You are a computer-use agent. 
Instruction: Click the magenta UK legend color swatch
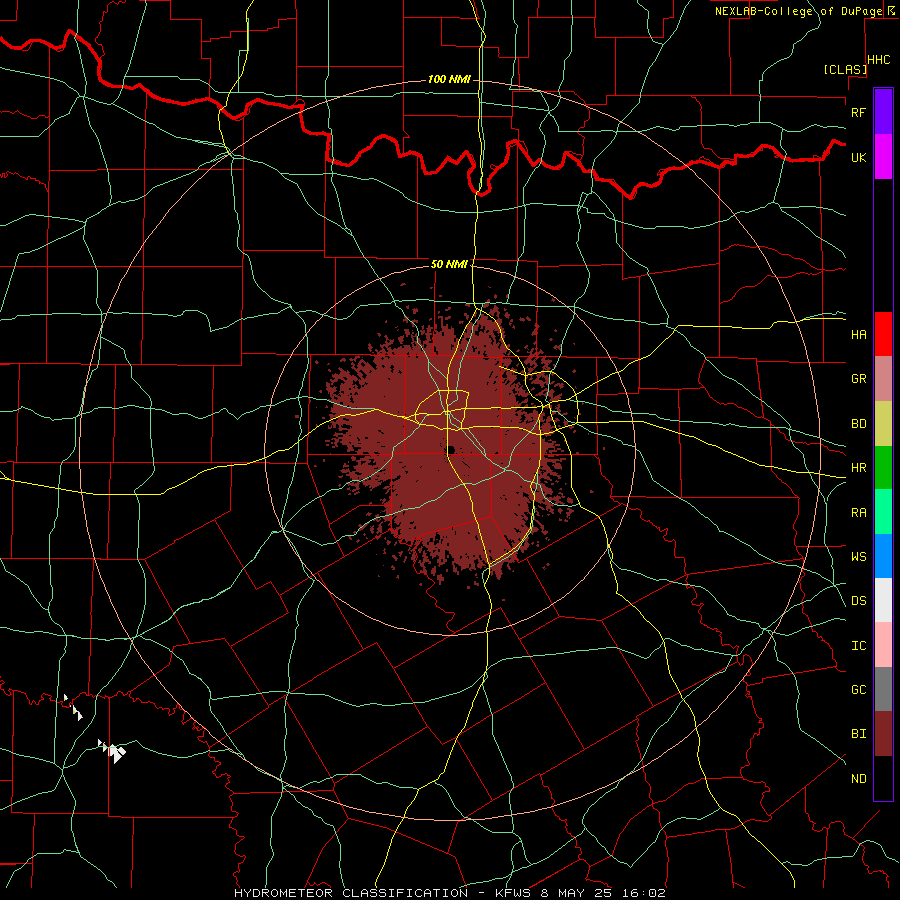883,157
